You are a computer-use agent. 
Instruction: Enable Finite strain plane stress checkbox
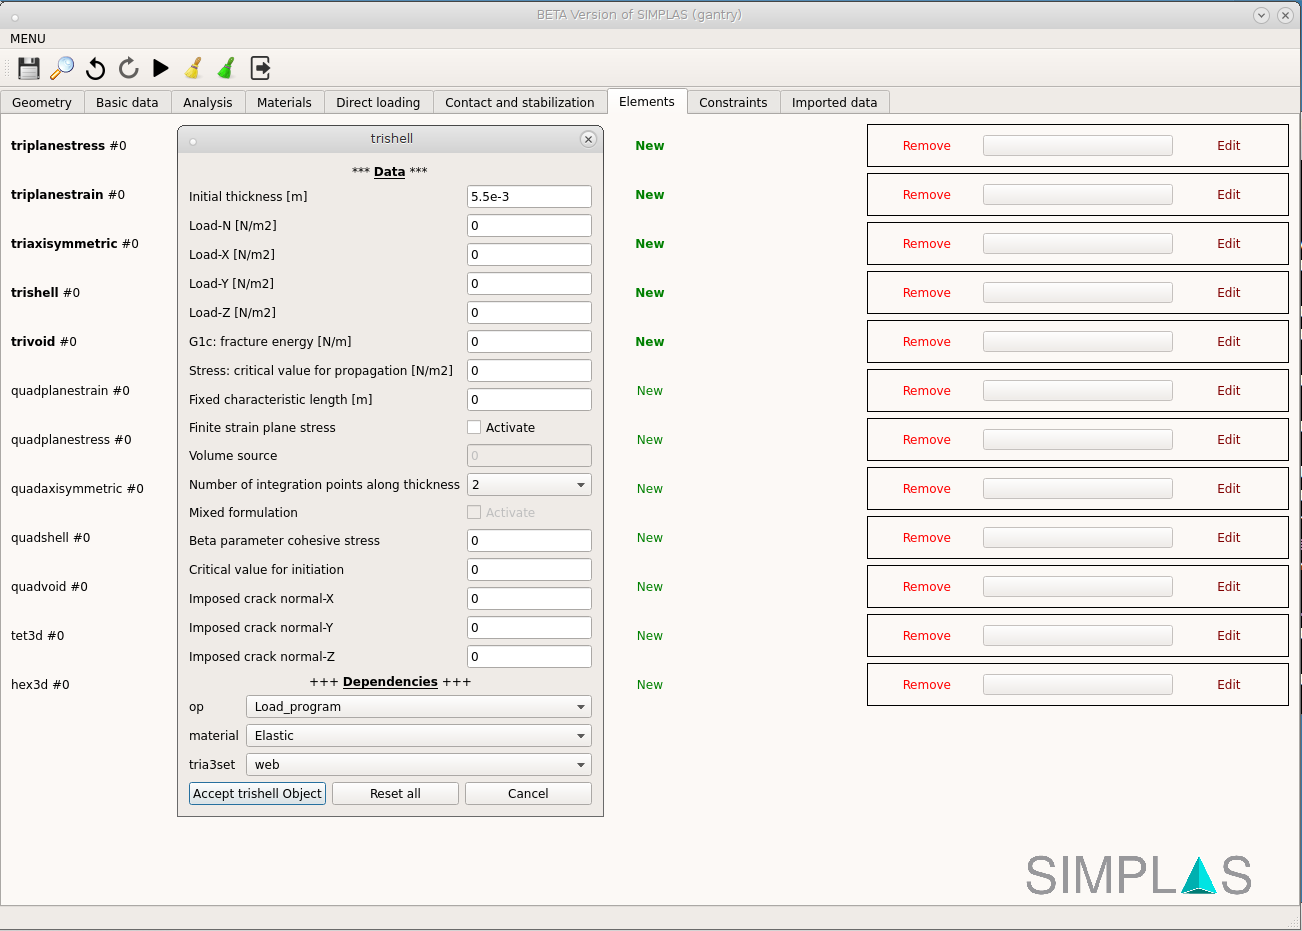click(x=474, y=428)
